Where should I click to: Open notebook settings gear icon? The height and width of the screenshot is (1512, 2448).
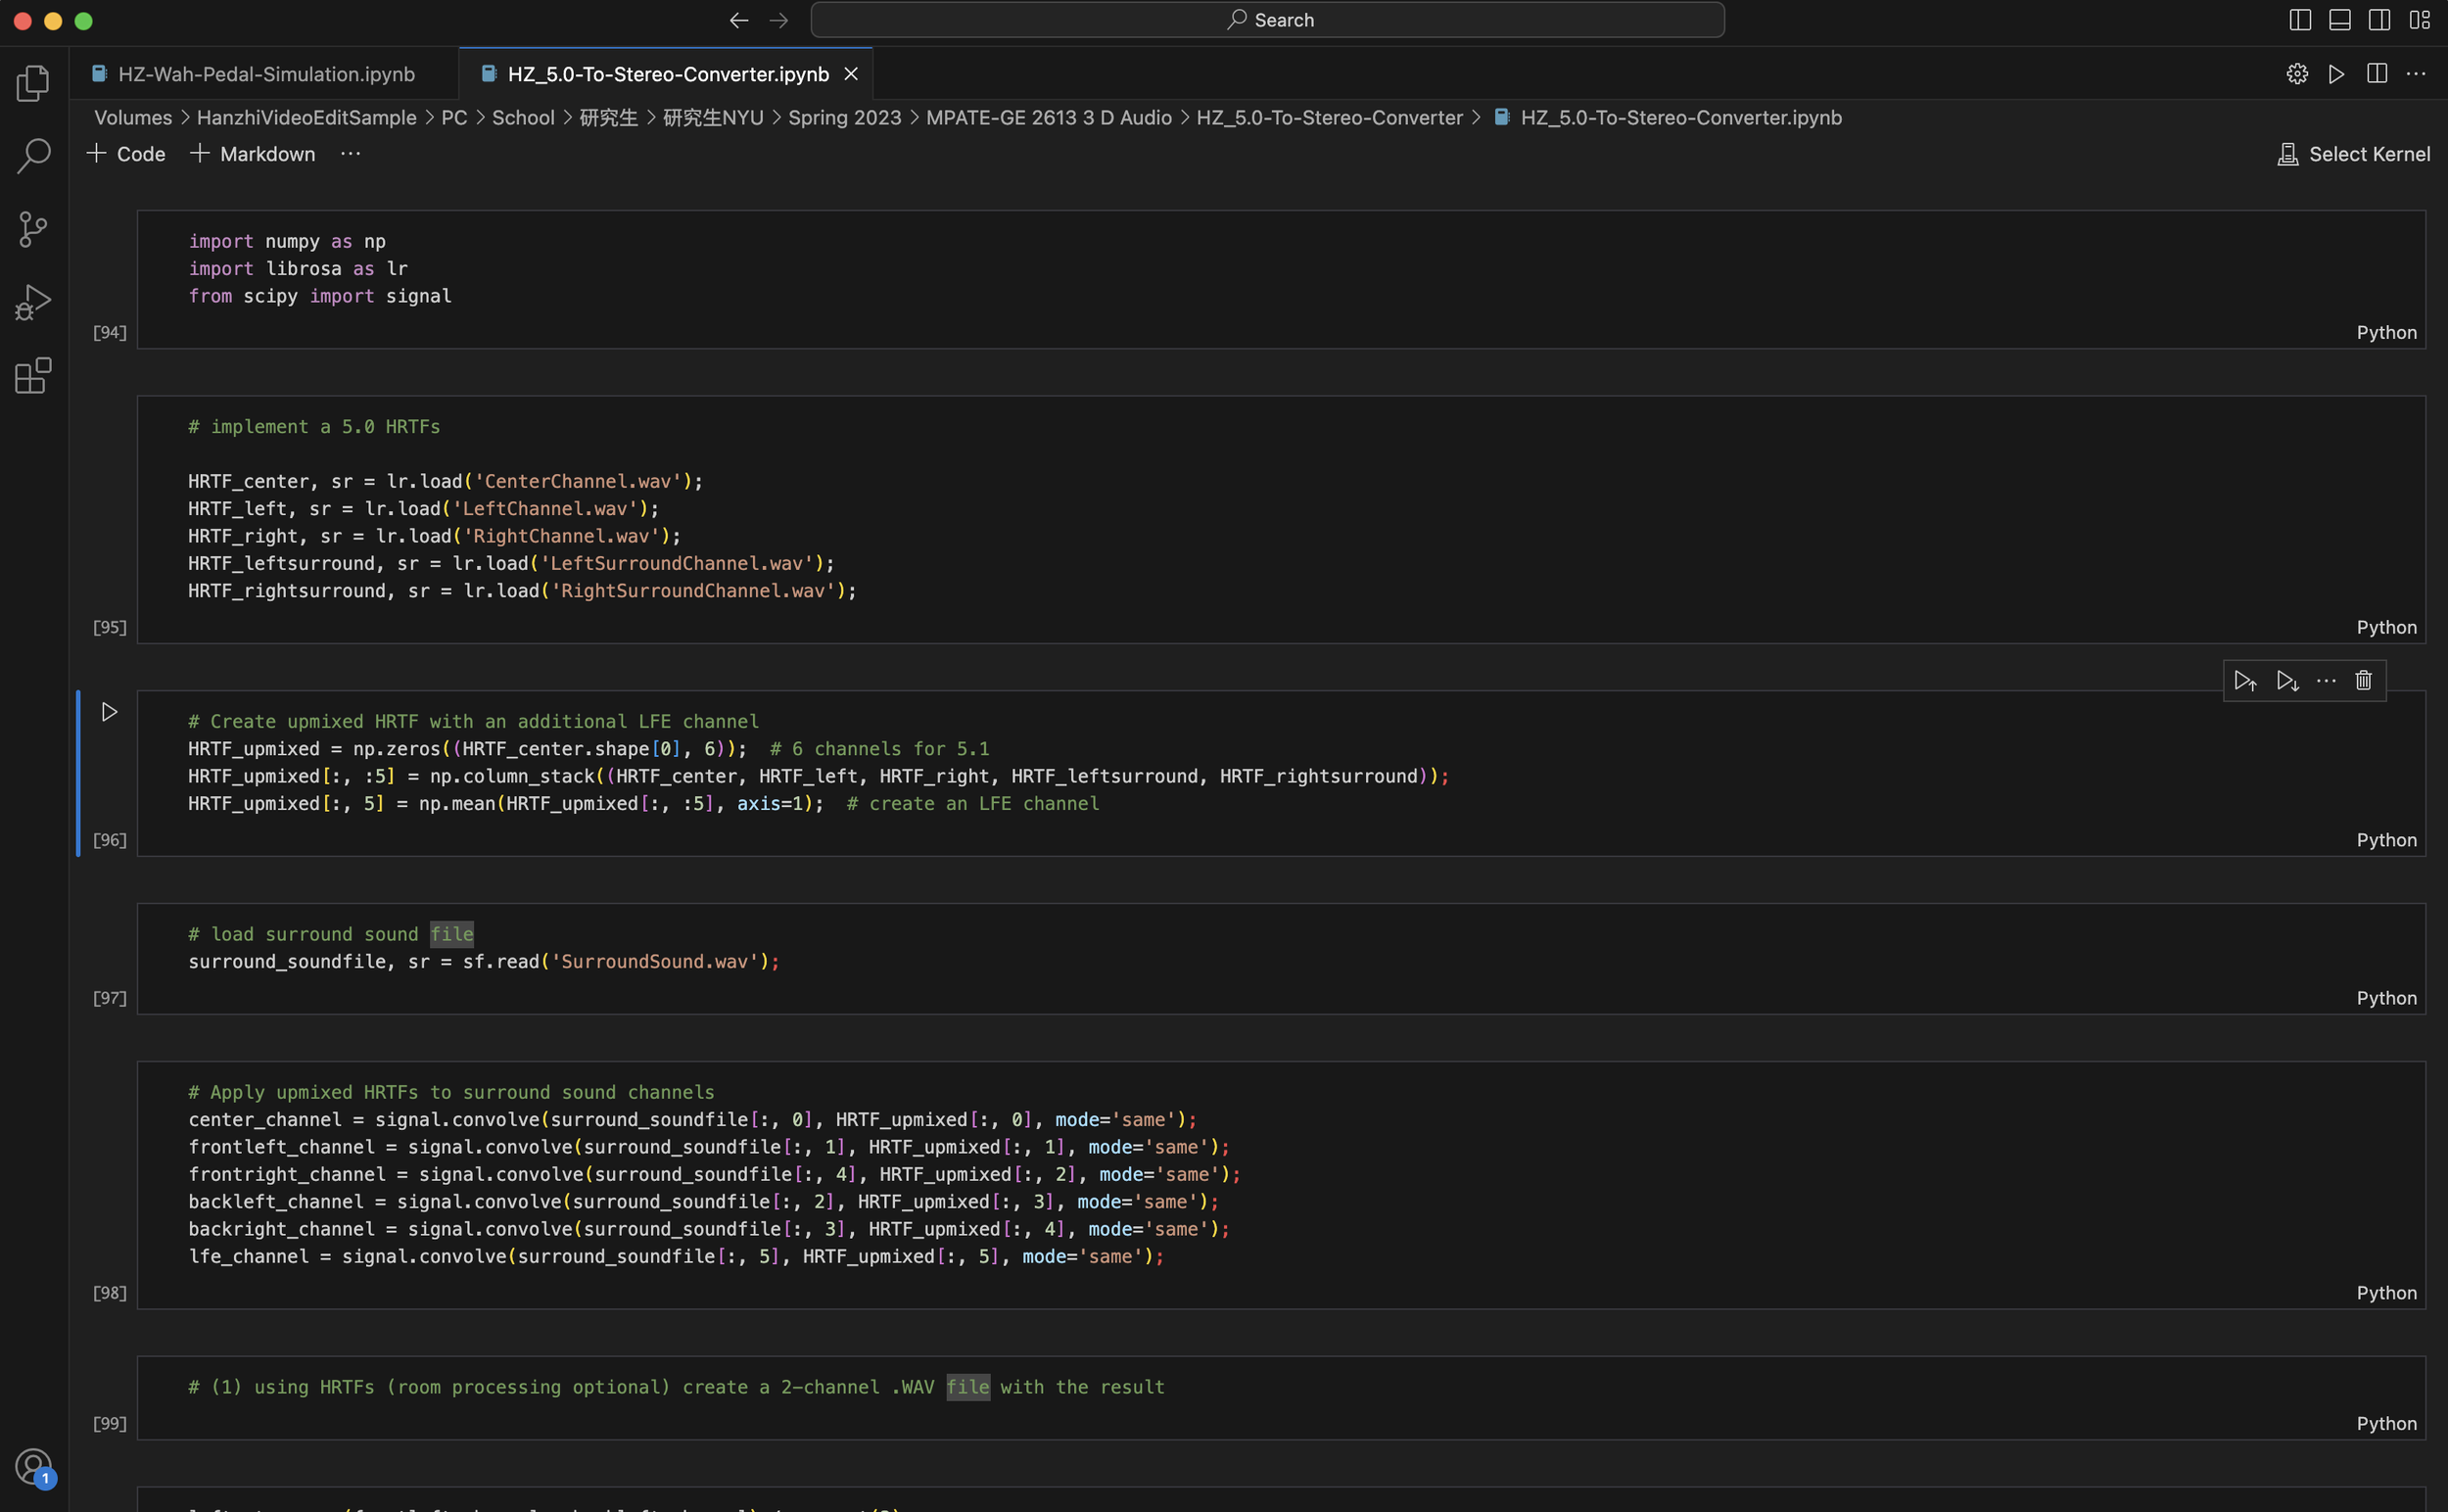pyautogui.click(x=2297, y=74)
